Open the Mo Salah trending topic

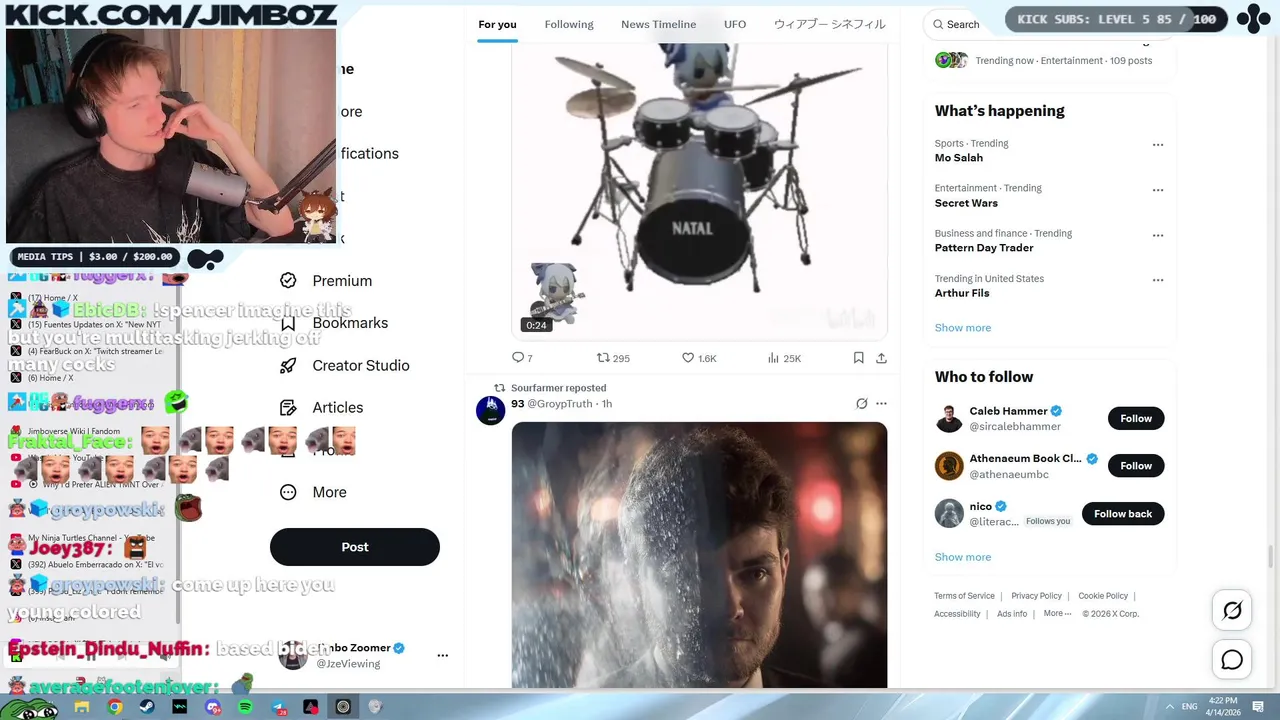959,158
